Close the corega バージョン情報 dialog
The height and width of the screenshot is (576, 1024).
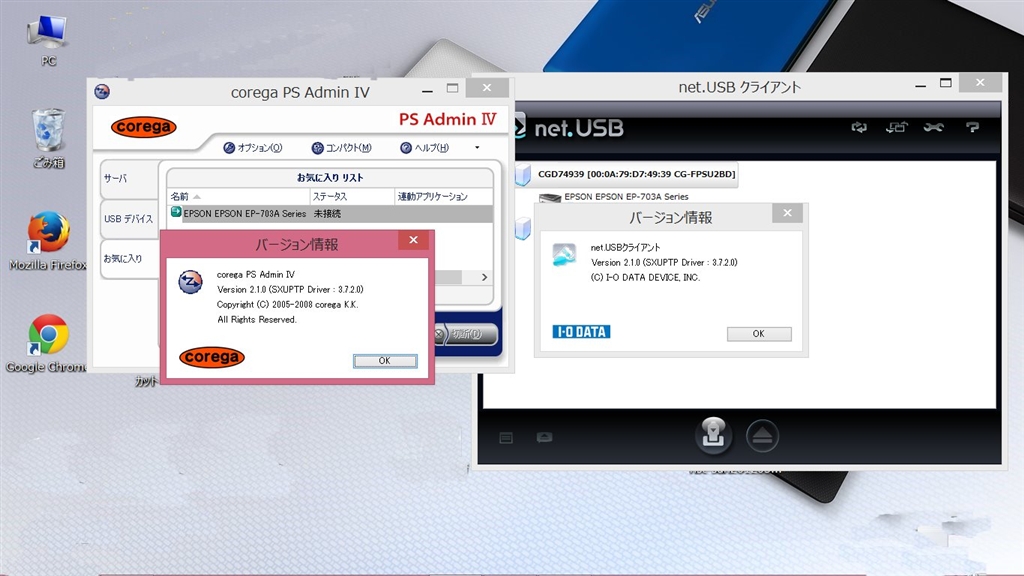413,240
